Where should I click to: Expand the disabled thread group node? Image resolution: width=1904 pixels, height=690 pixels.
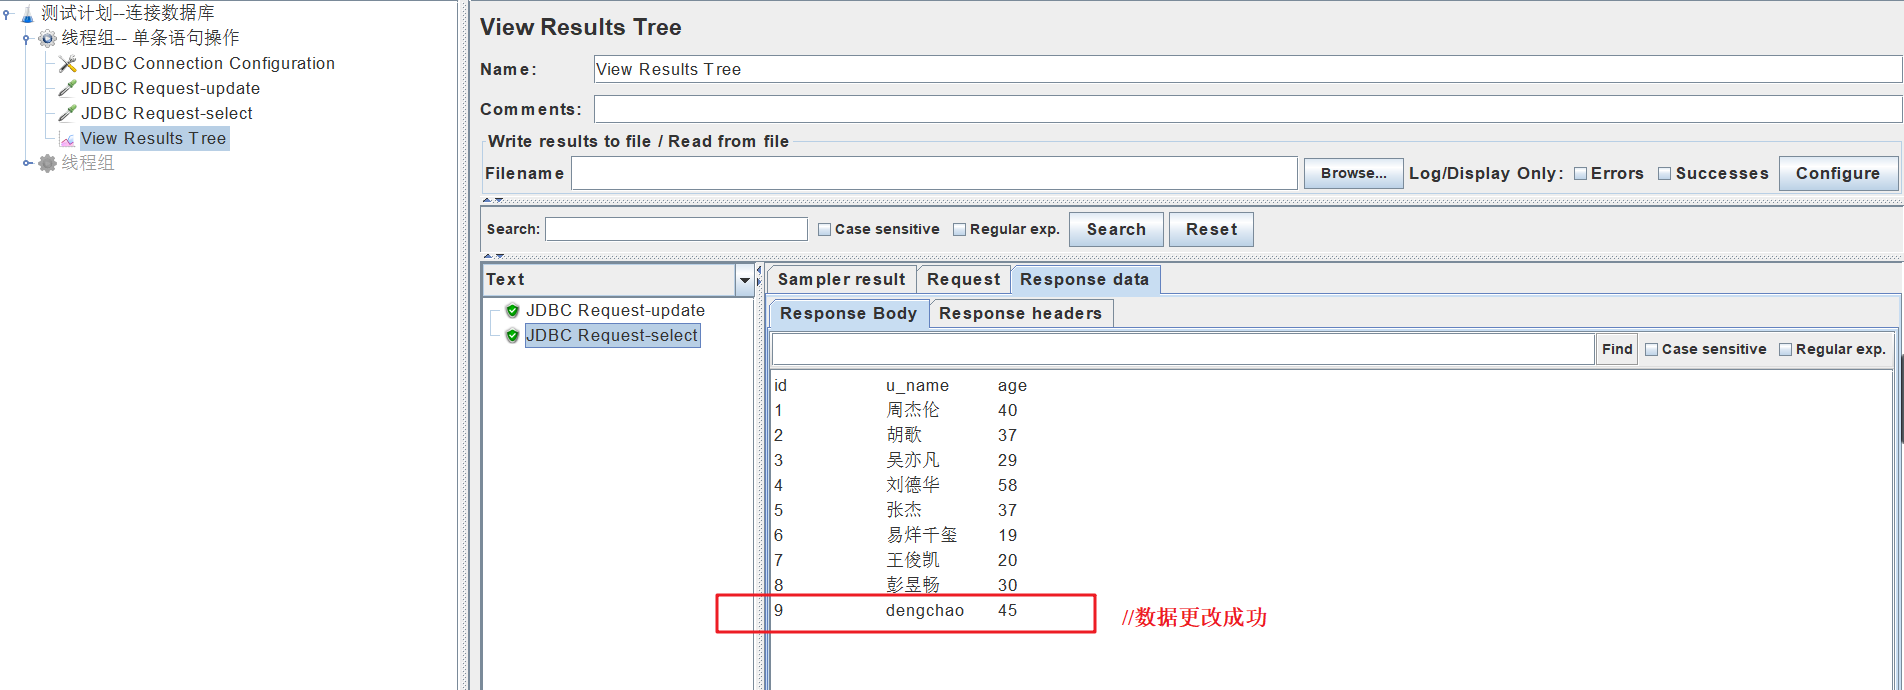[27, 163]
